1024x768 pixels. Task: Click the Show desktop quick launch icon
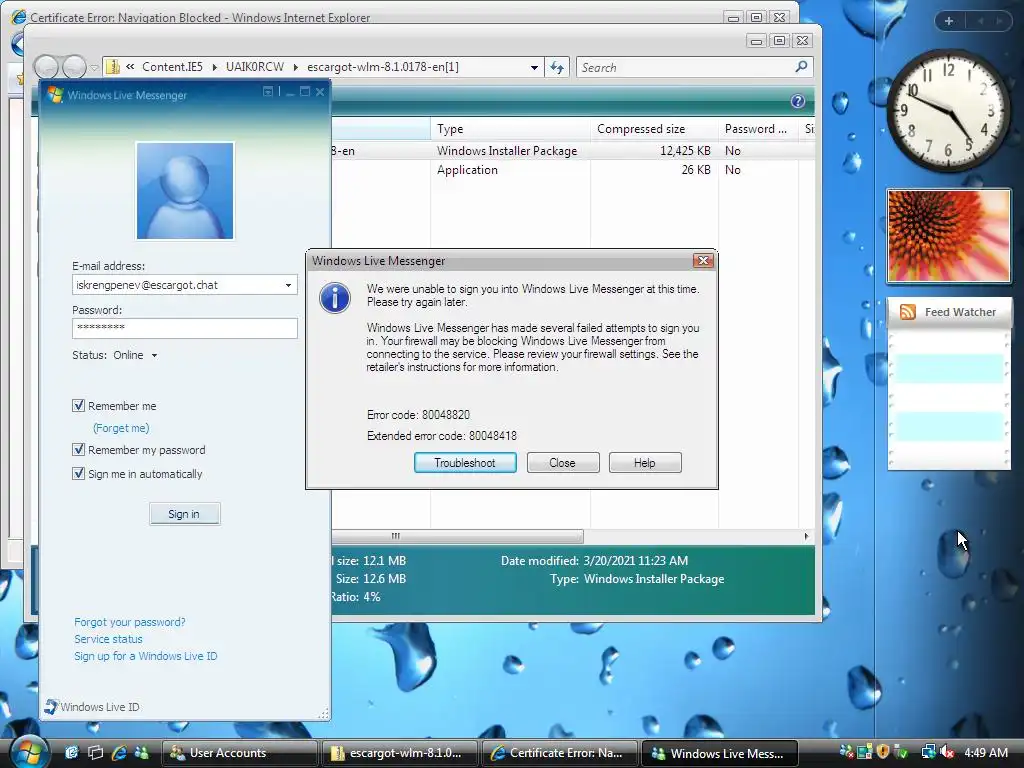point(72,752)
